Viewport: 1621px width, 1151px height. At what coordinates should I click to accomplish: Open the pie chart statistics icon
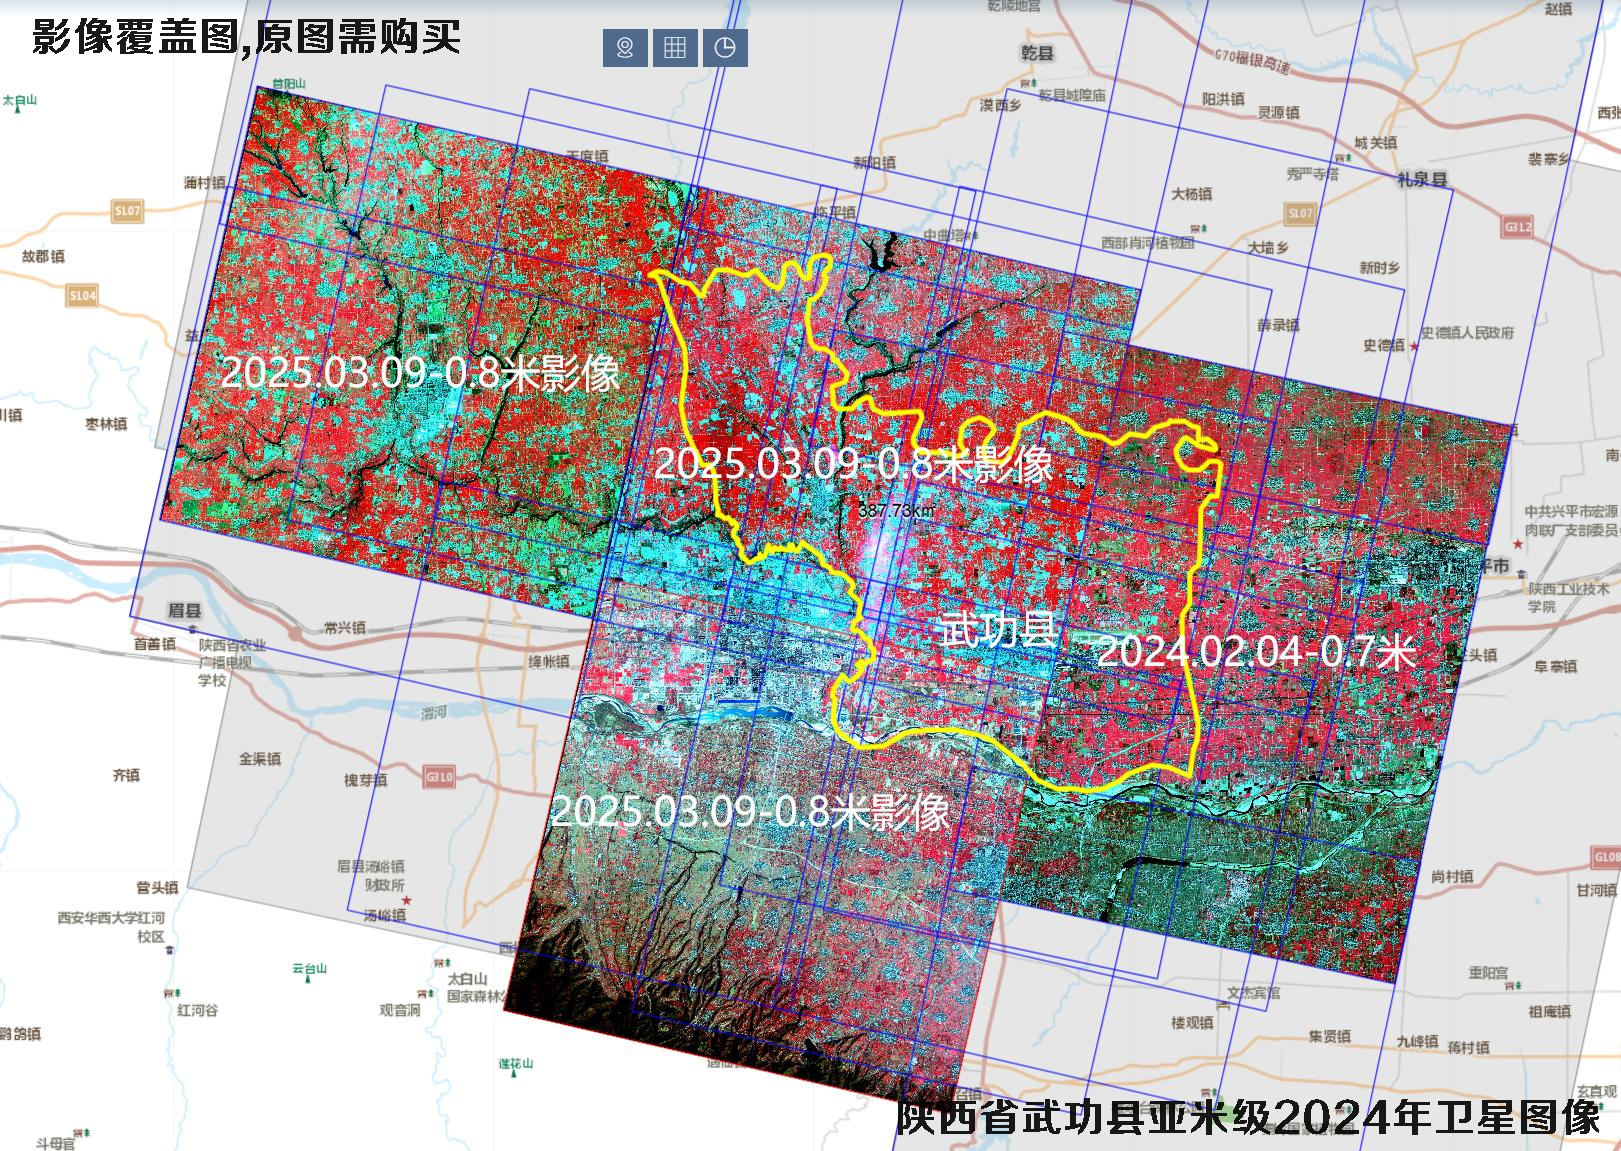[x=725, y=48]
